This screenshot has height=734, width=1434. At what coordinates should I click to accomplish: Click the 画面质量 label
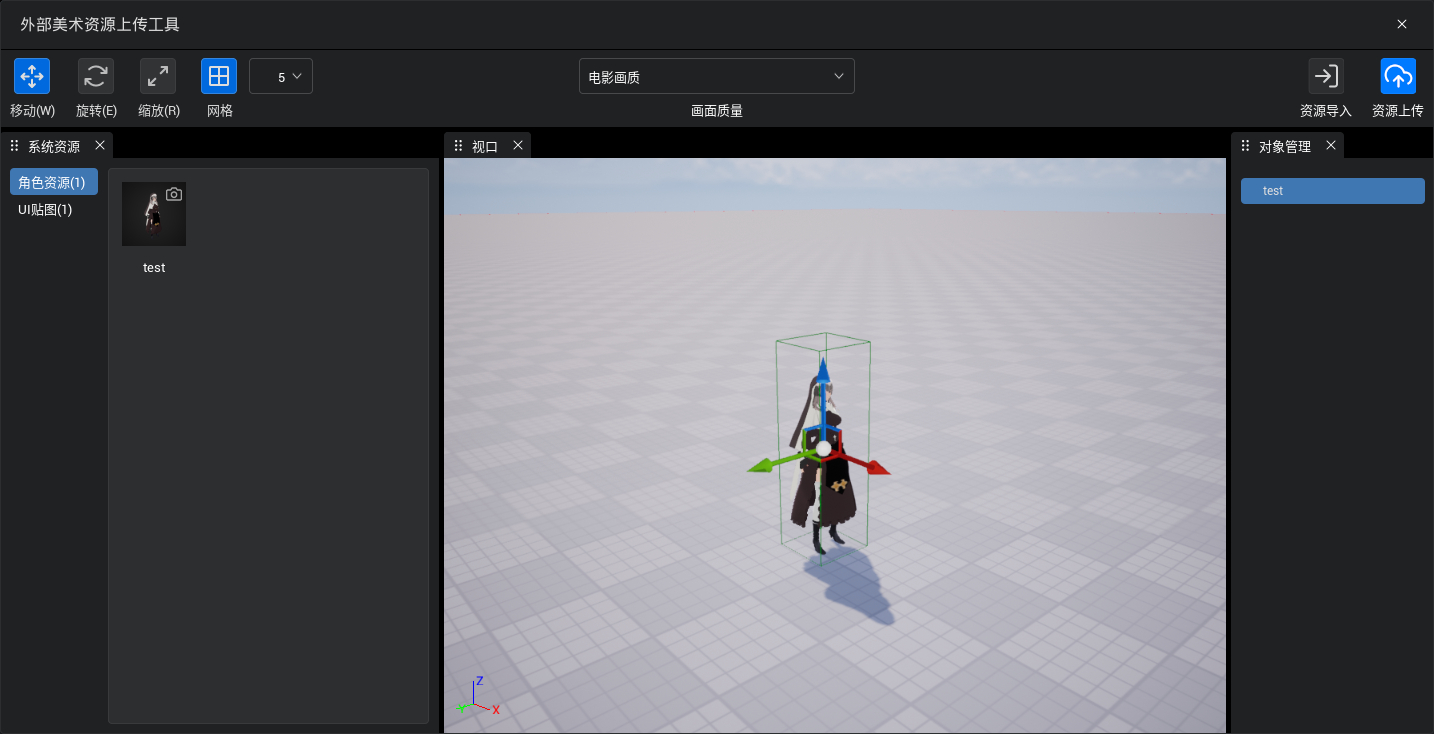[717, 111]
